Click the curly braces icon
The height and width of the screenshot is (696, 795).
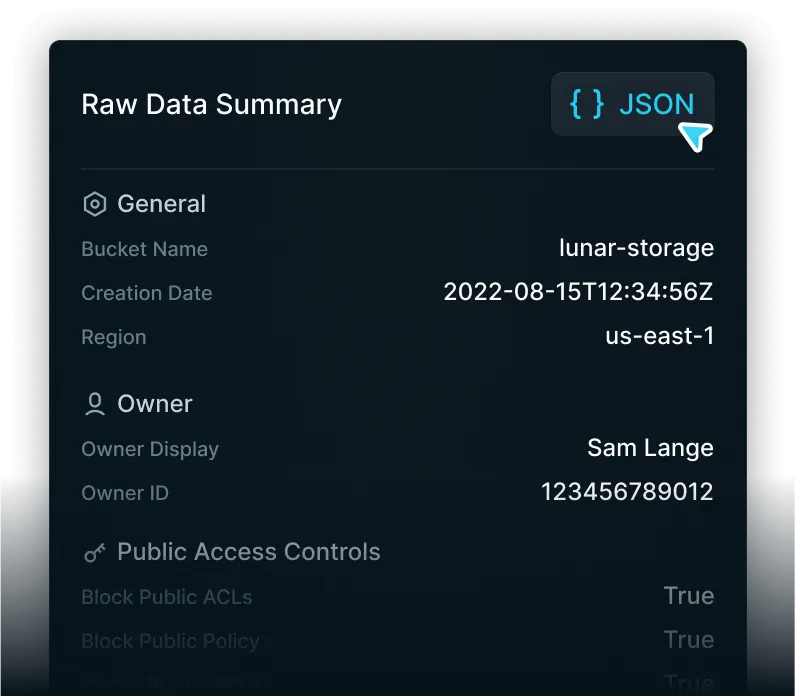[587, 104]
